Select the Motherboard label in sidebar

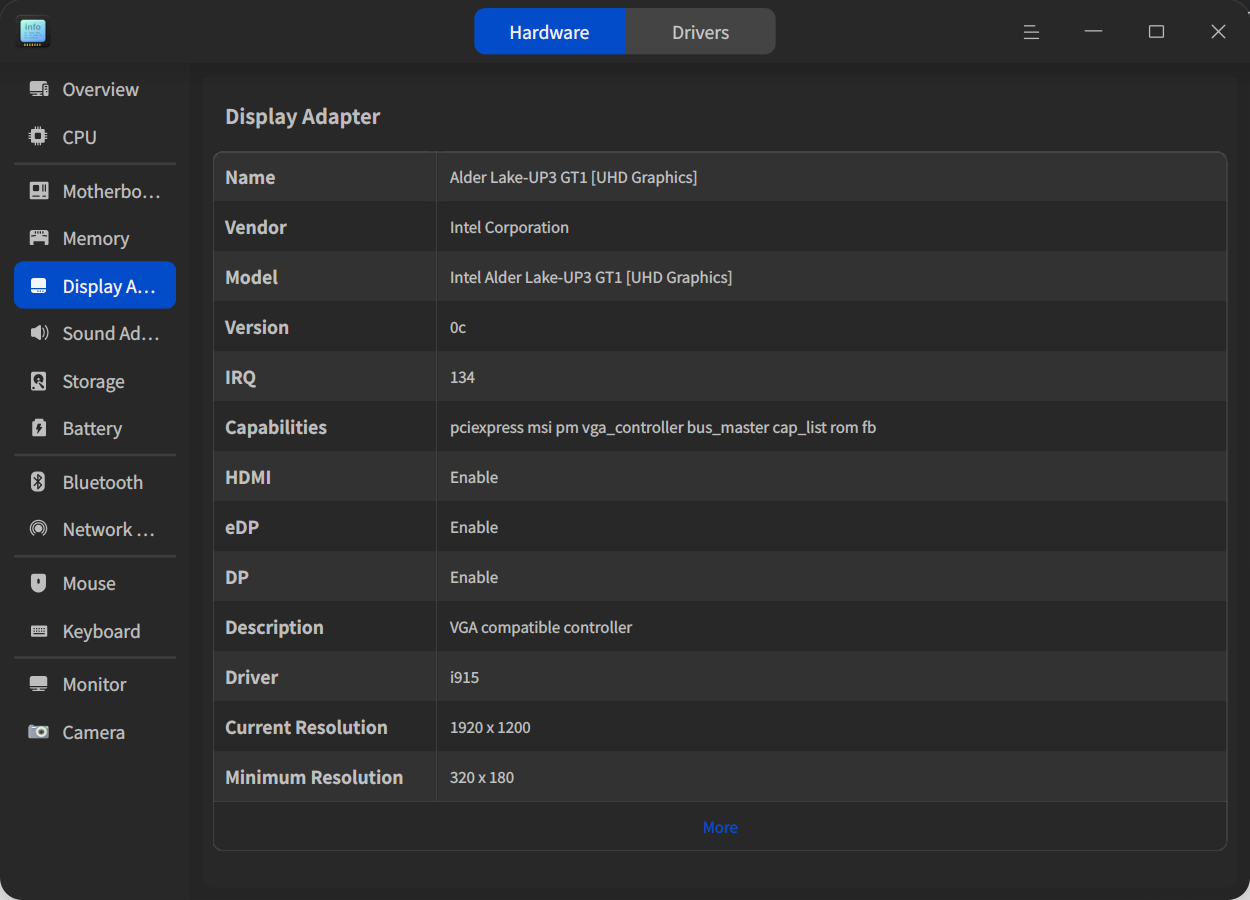click(111, 191)
